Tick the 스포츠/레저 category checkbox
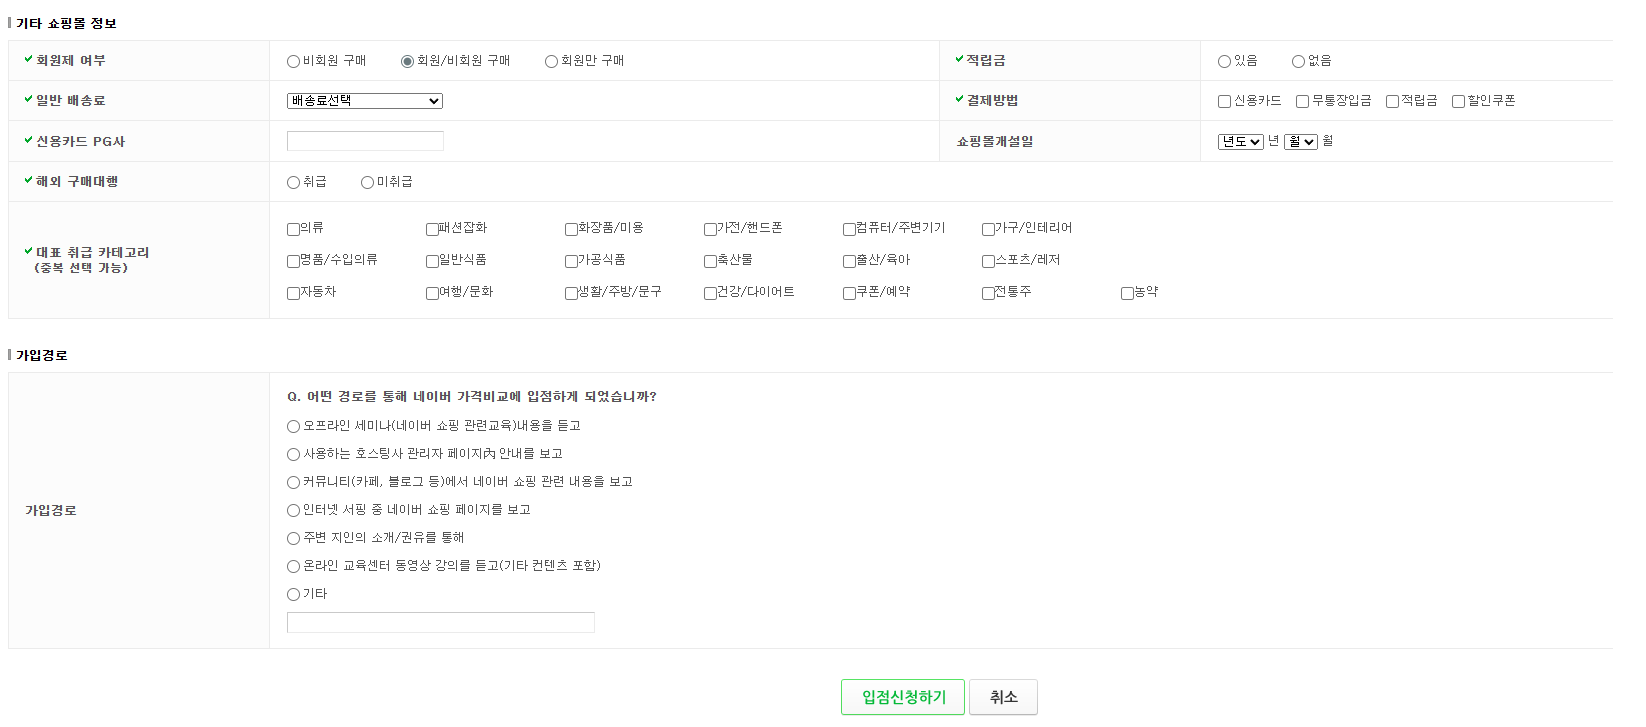Viewport: 1646px width, 727px height. pyautogui.click(x=988, y=262)
